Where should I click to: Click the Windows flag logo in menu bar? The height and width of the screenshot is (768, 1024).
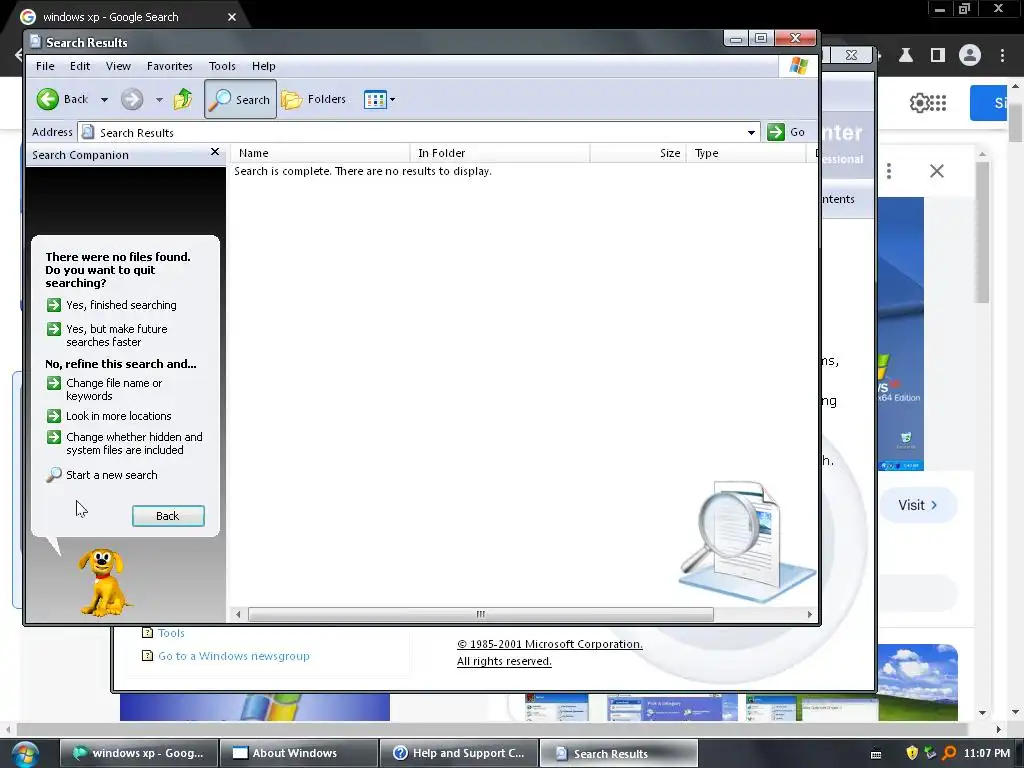click(x=798, y=66)
